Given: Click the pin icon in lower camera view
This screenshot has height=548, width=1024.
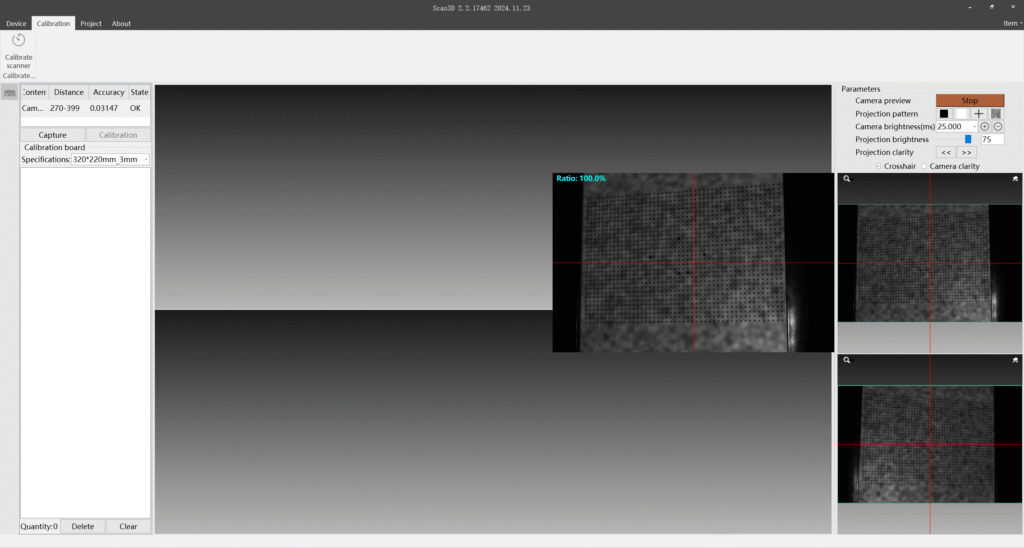Looking at the screenshot, I should pyautogui.click(x=1015, y=360).
